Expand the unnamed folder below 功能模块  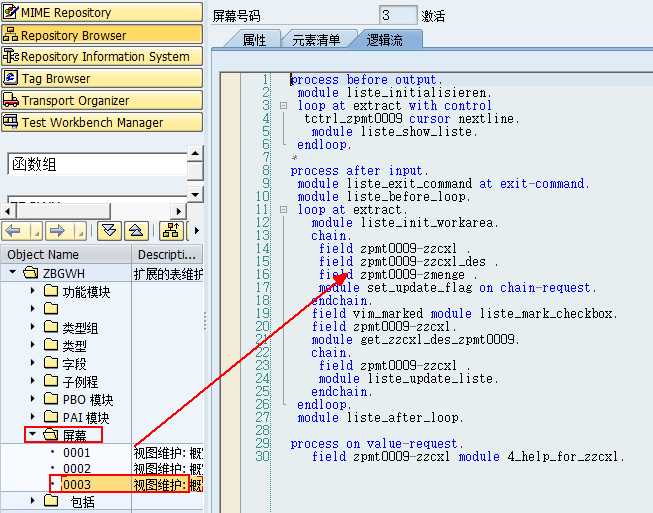33,309
